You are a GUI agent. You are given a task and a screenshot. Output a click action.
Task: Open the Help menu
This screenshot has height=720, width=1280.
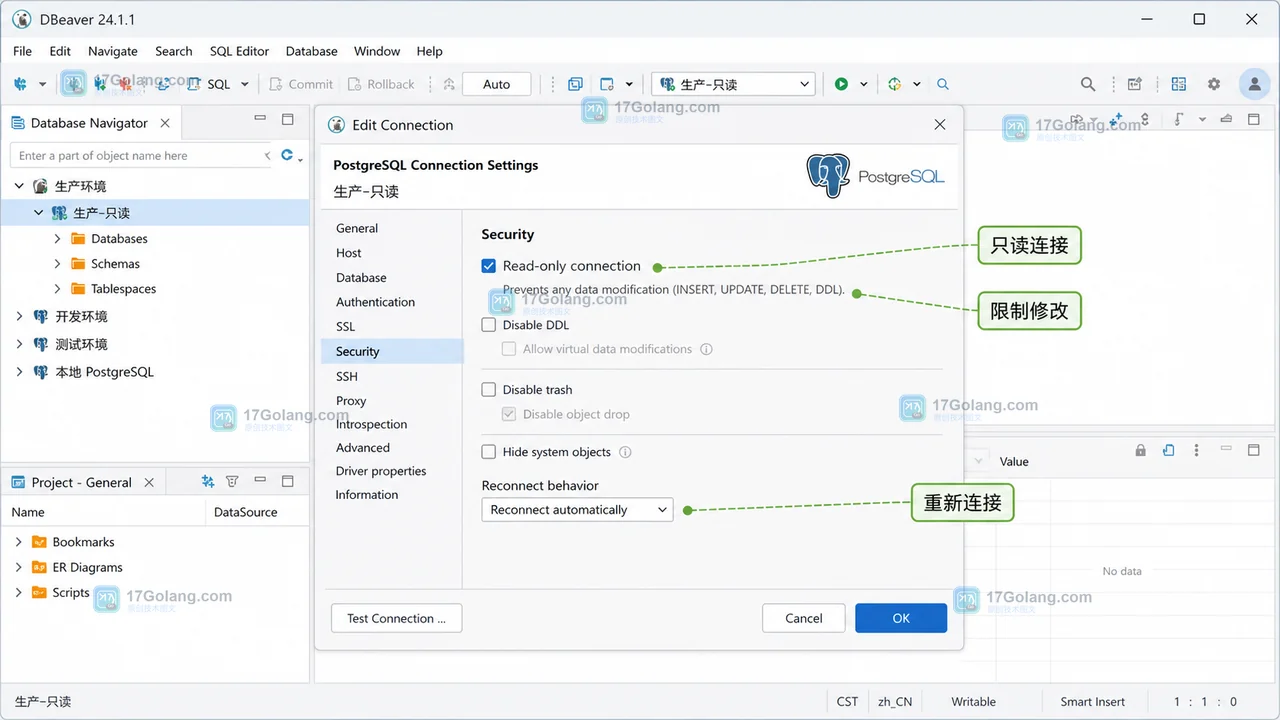pos(429,51)
